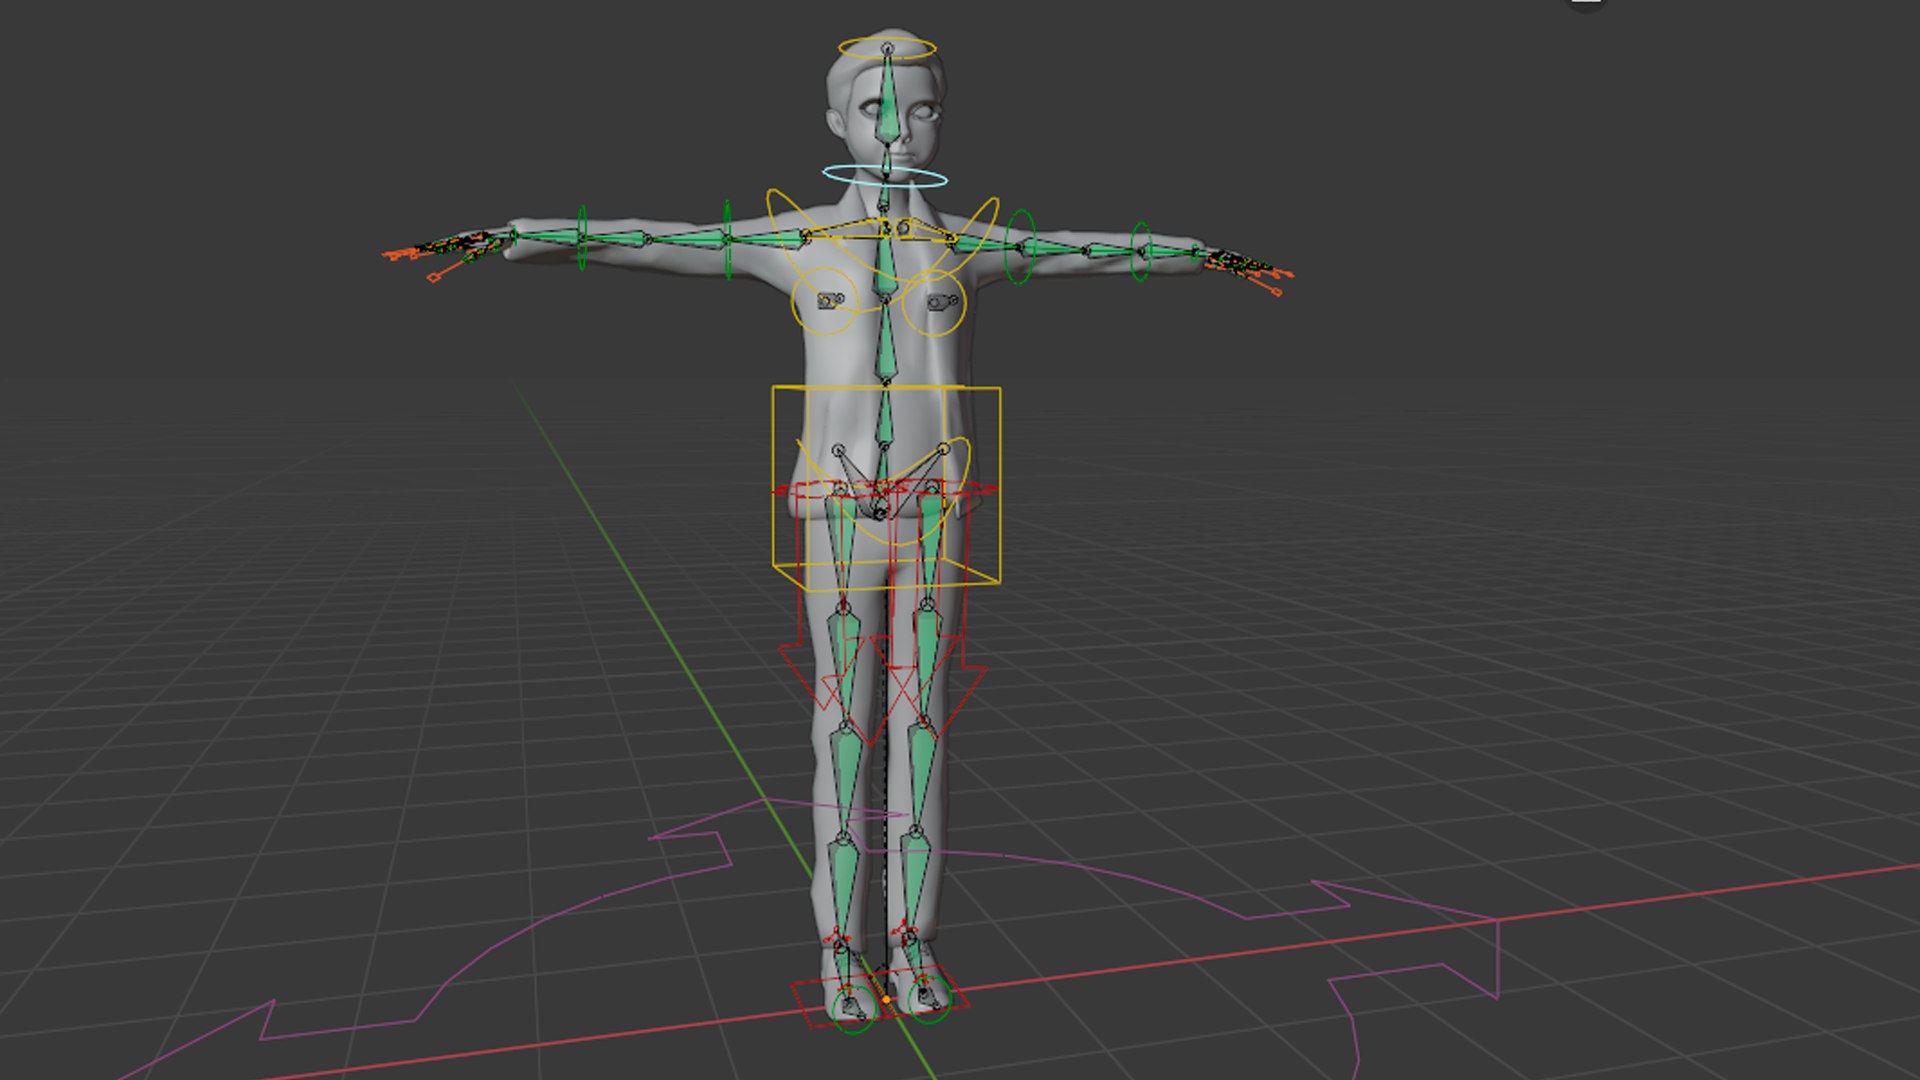Viewport: 1920px width, 1080px height.
Task: Pick the green ring on the screen-right forearm
Action: [1141, 251]
